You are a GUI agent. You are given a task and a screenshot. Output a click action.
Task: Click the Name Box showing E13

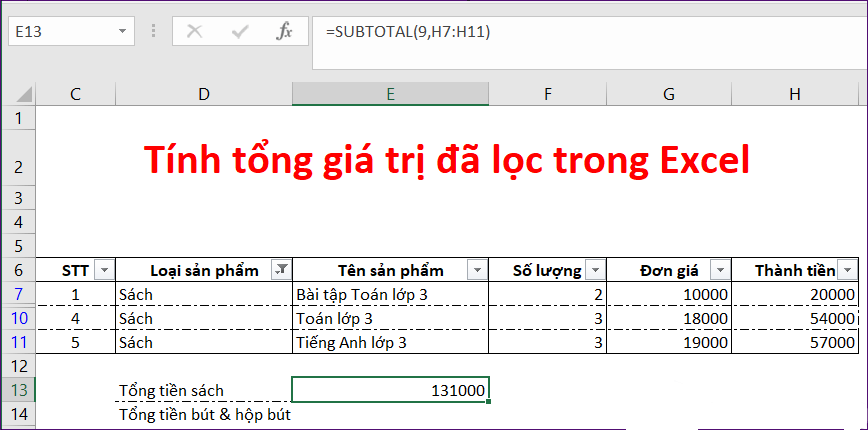pyautogui.click(x=62, y=31)
